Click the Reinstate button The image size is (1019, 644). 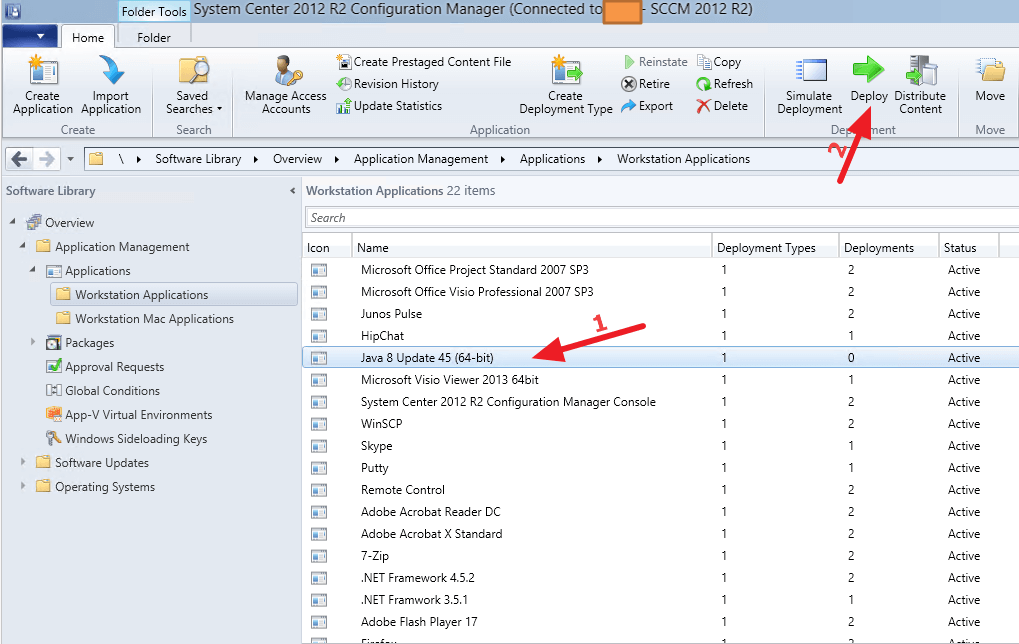654,62
